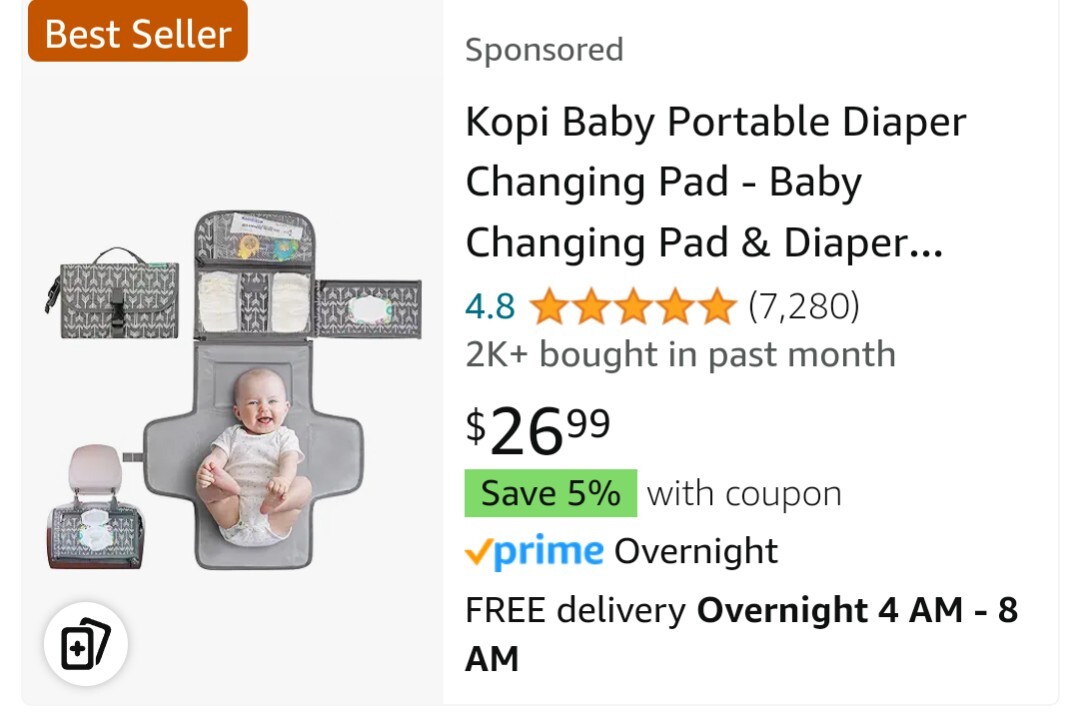Click the green Save 5% coupon badge
The width and height of the screenshot is (1079, 723).
pos(550,493)
